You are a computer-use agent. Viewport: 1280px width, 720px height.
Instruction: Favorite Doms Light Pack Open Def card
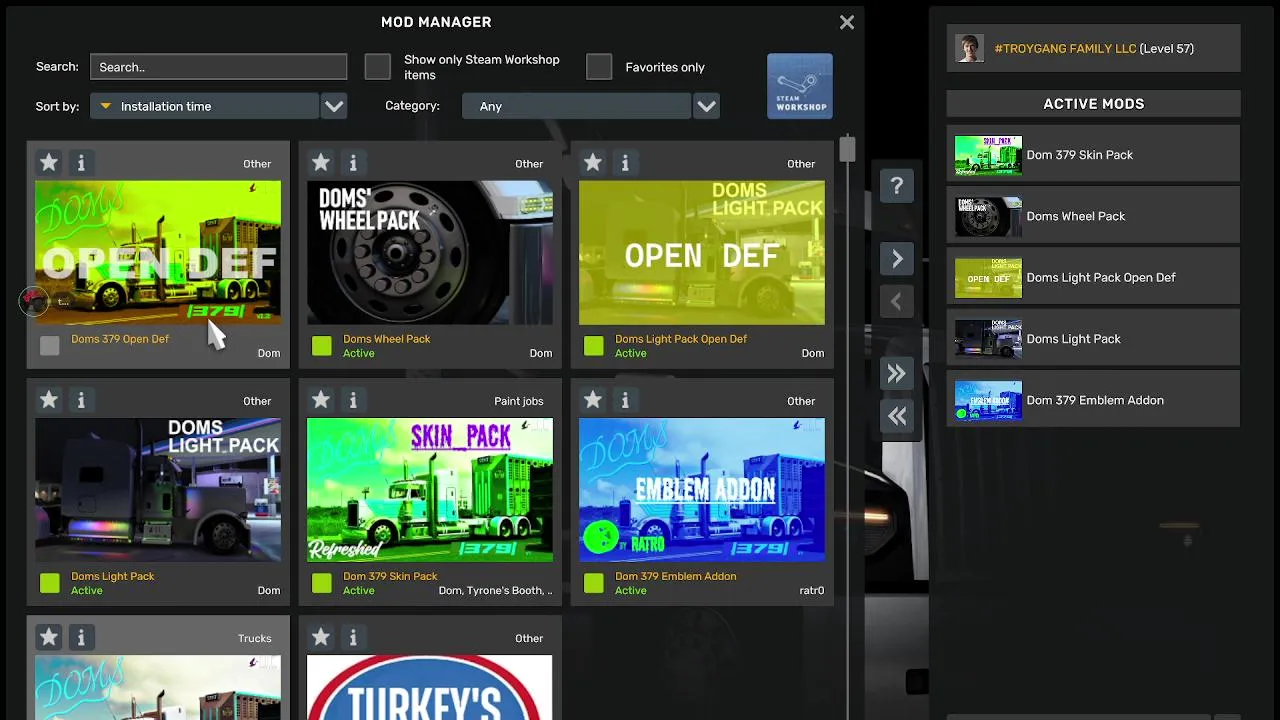593,162
